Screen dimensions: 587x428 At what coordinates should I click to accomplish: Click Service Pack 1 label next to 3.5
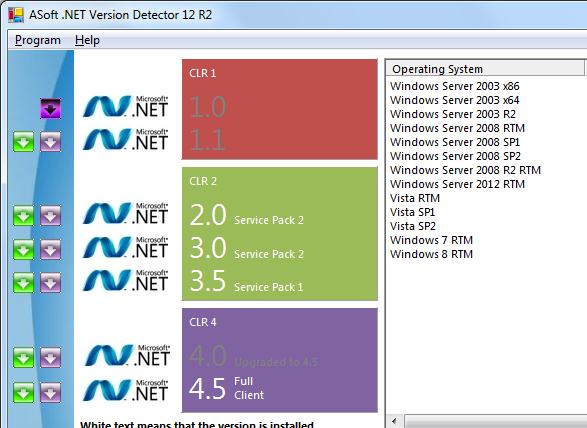click(x=268, y=287)
